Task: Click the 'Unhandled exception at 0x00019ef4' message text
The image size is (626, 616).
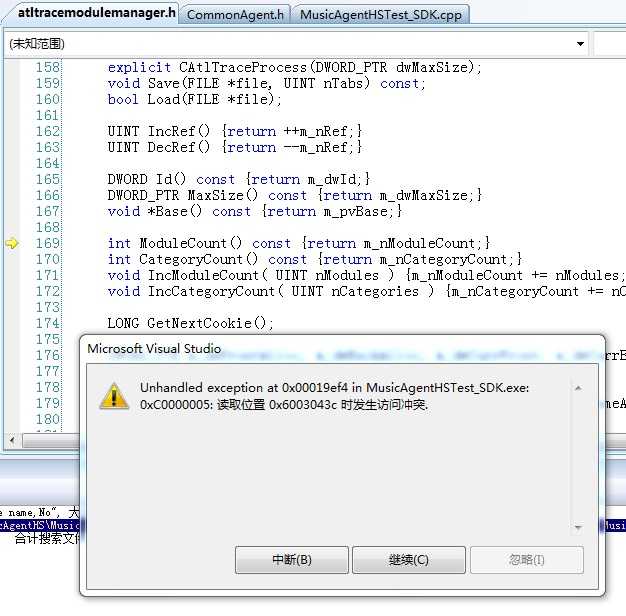Action: pyautogui.click(x=334, y=388)
